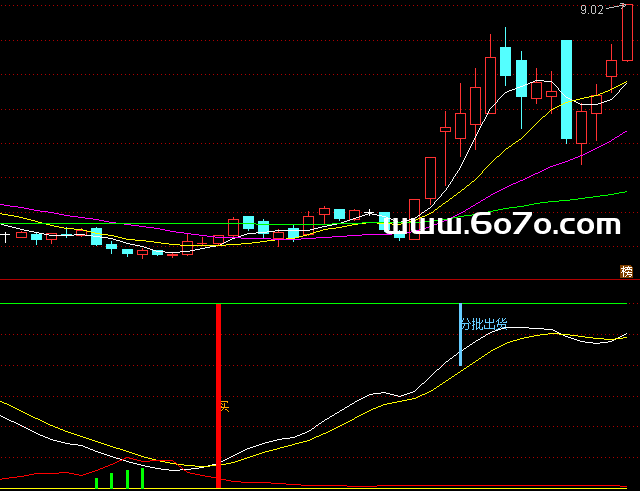Click the last red candlestick near 9.02
Screen dimensions: 640x491
point(627,35)
